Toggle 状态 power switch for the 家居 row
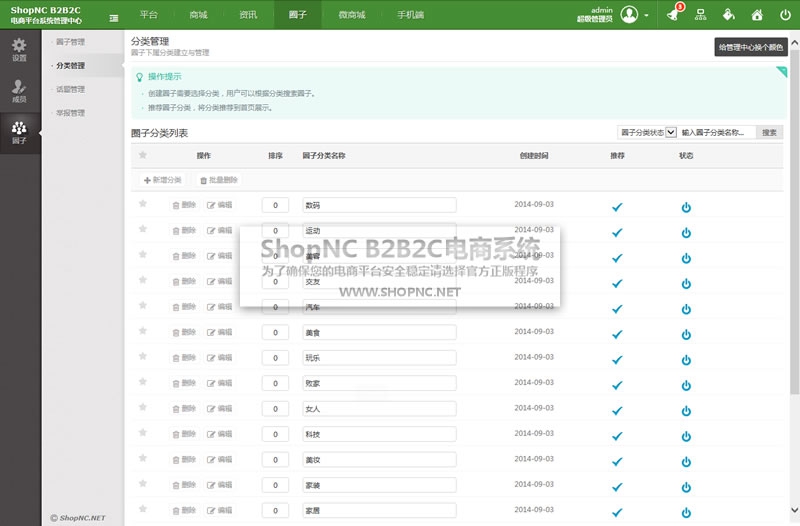 point(686,513)
